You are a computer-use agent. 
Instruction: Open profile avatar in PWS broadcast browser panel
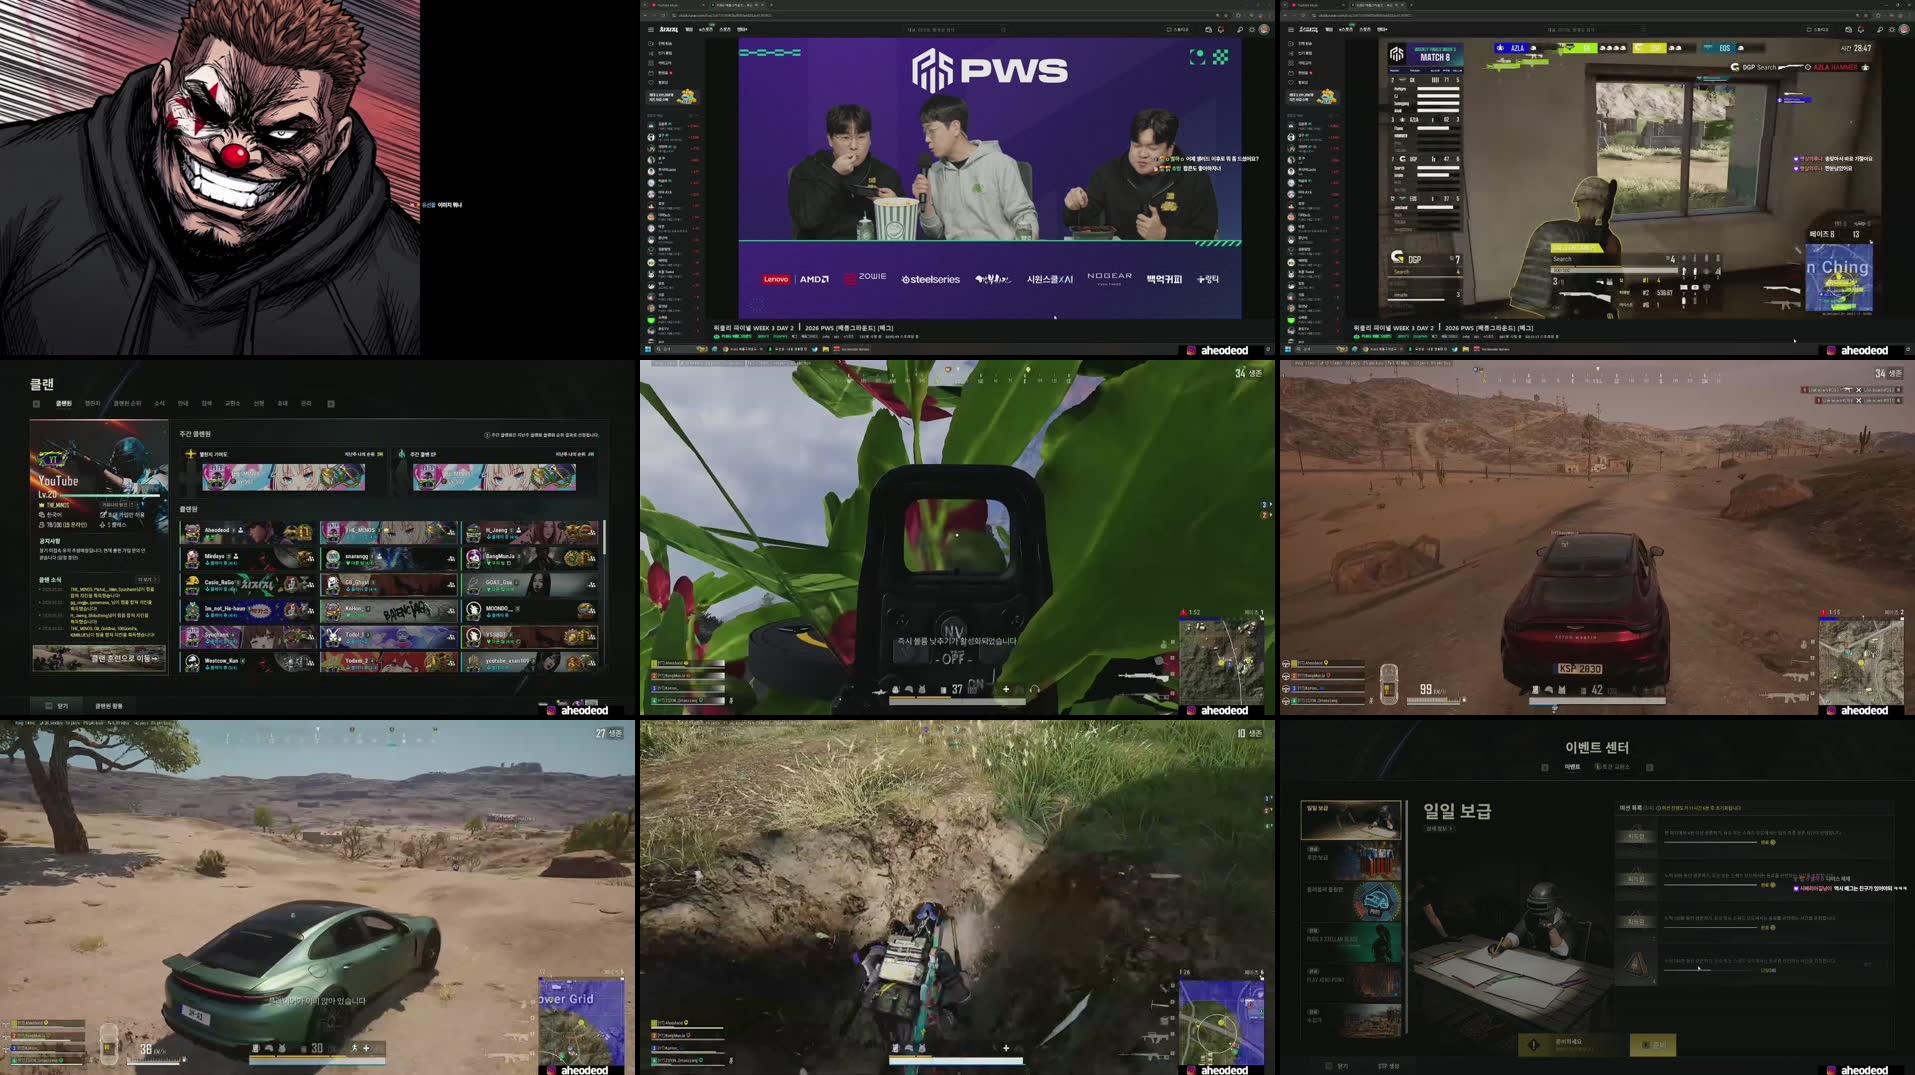pyautogui.click(x=1264, y=30)
